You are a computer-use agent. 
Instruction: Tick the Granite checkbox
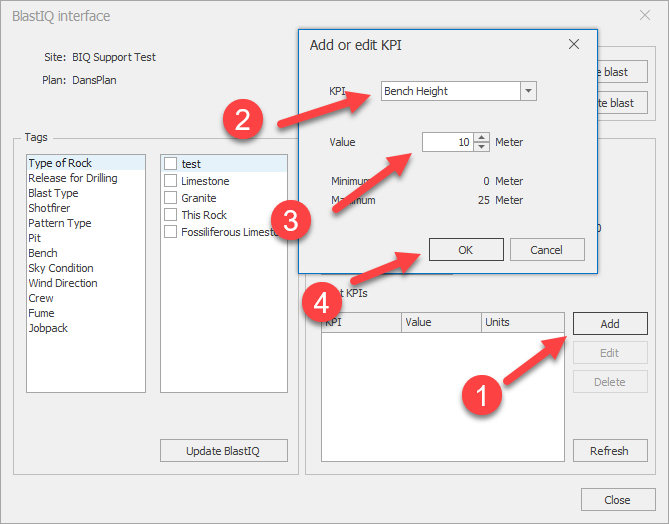pos(171,198)
